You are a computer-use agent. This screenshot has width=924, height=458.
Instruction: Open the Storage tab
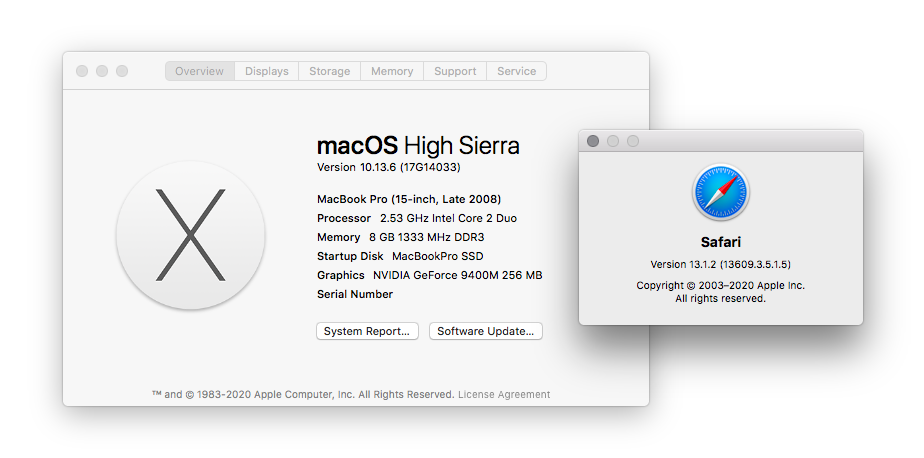click(329, 71)
